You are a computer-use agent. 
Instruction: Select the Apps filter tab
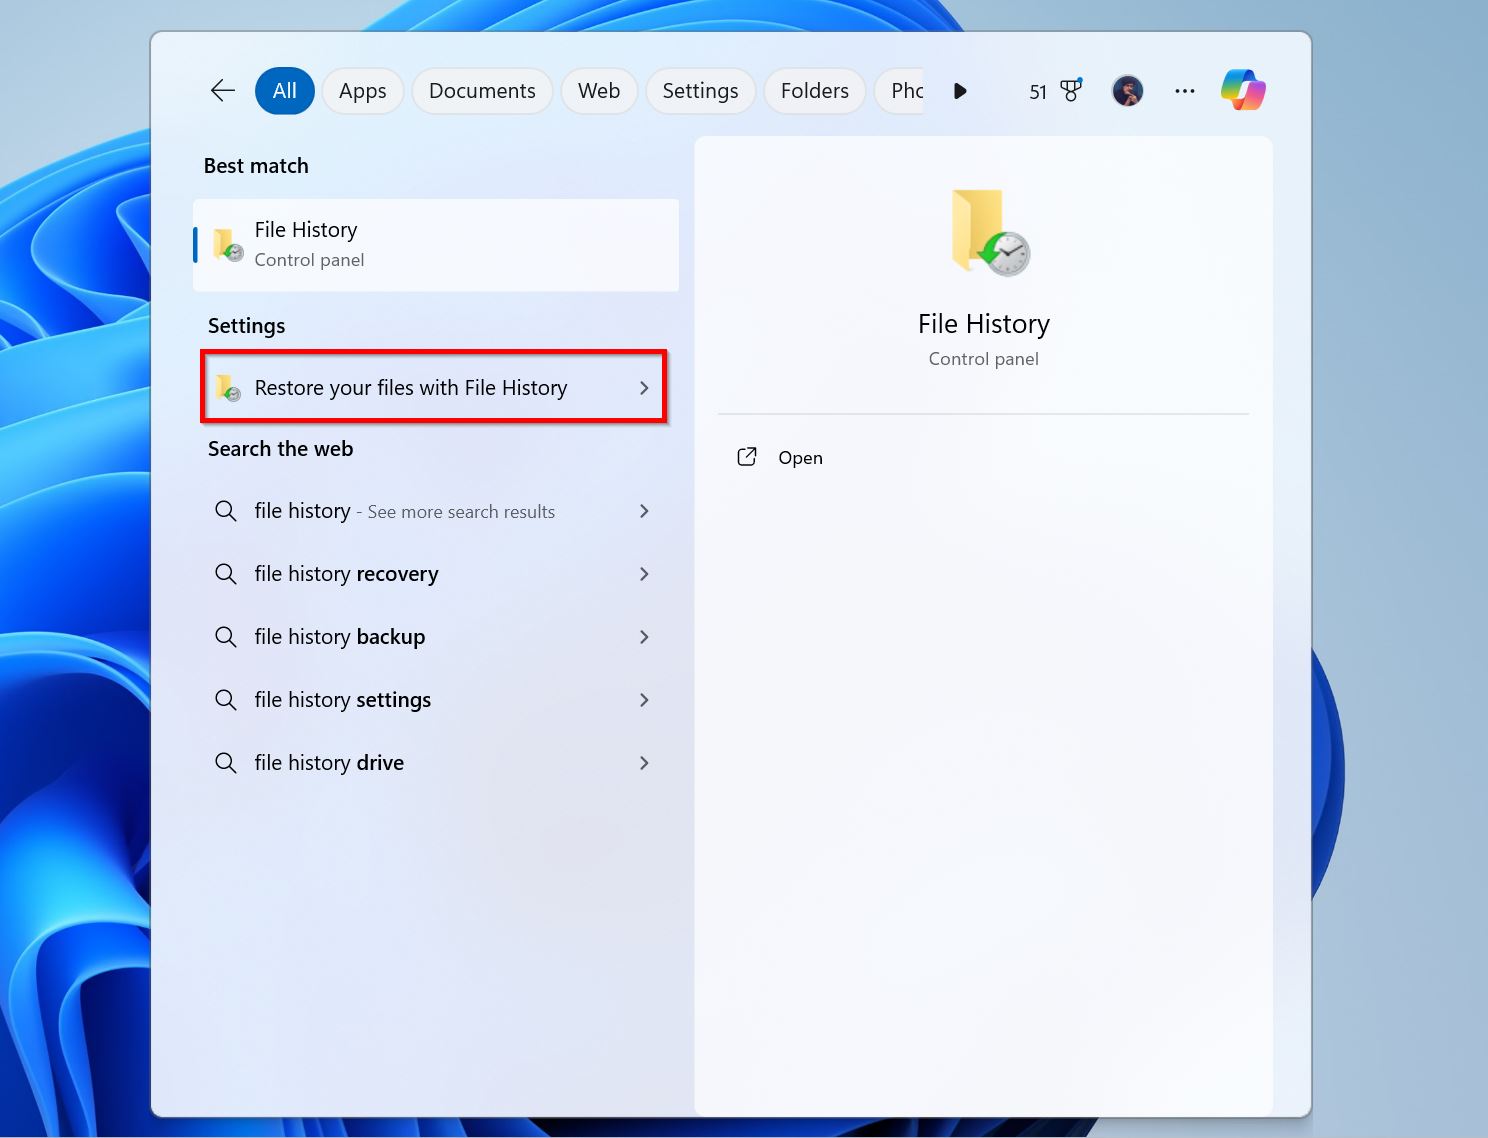click(362, 90)
